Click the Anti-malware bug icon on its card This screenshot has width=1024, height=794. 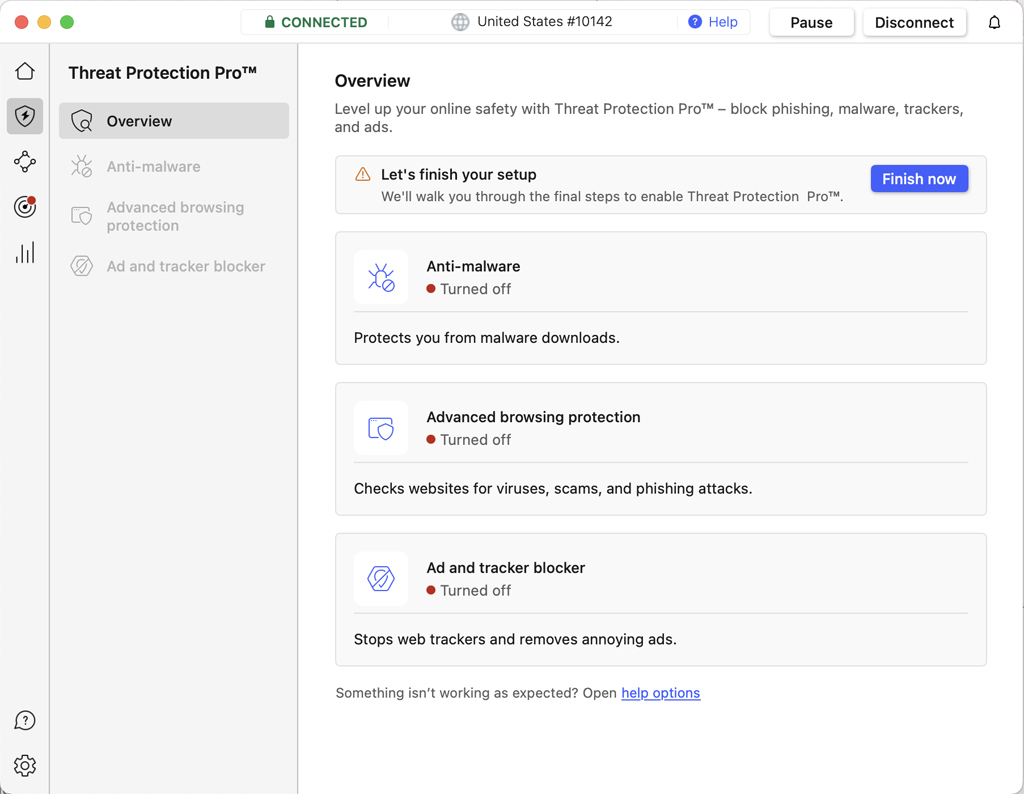380,277
